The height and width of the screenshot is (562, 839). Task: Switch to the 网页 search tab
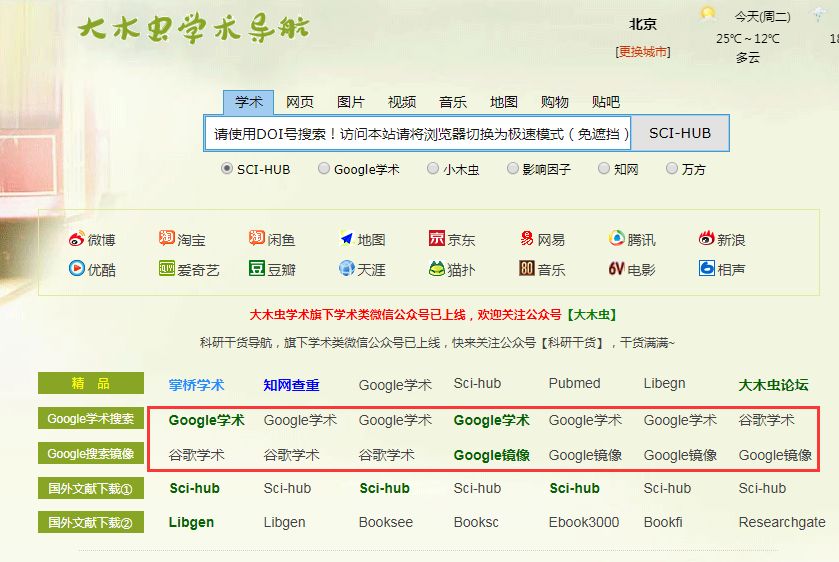pyautogui.click(x=300, y=102)
